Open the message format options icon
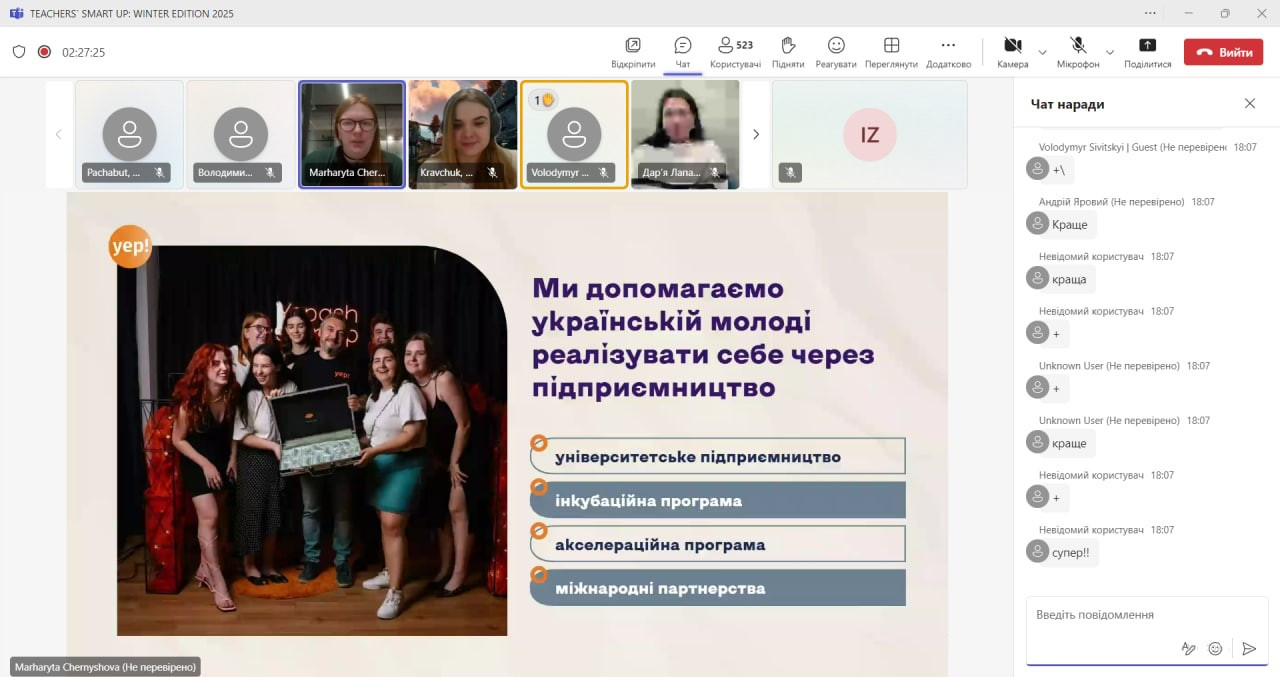1280x677 pixels. (1188, 648)
